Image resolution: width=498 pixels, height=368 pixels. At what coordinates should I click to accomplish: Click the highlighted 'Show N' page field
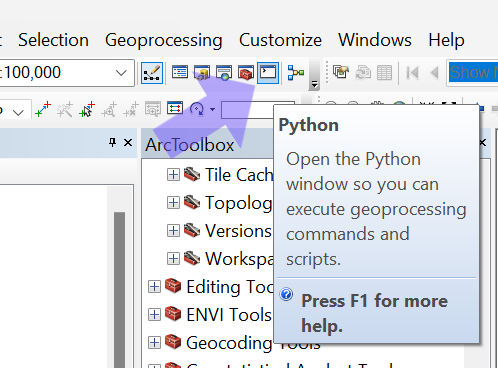tap(473, 73)
